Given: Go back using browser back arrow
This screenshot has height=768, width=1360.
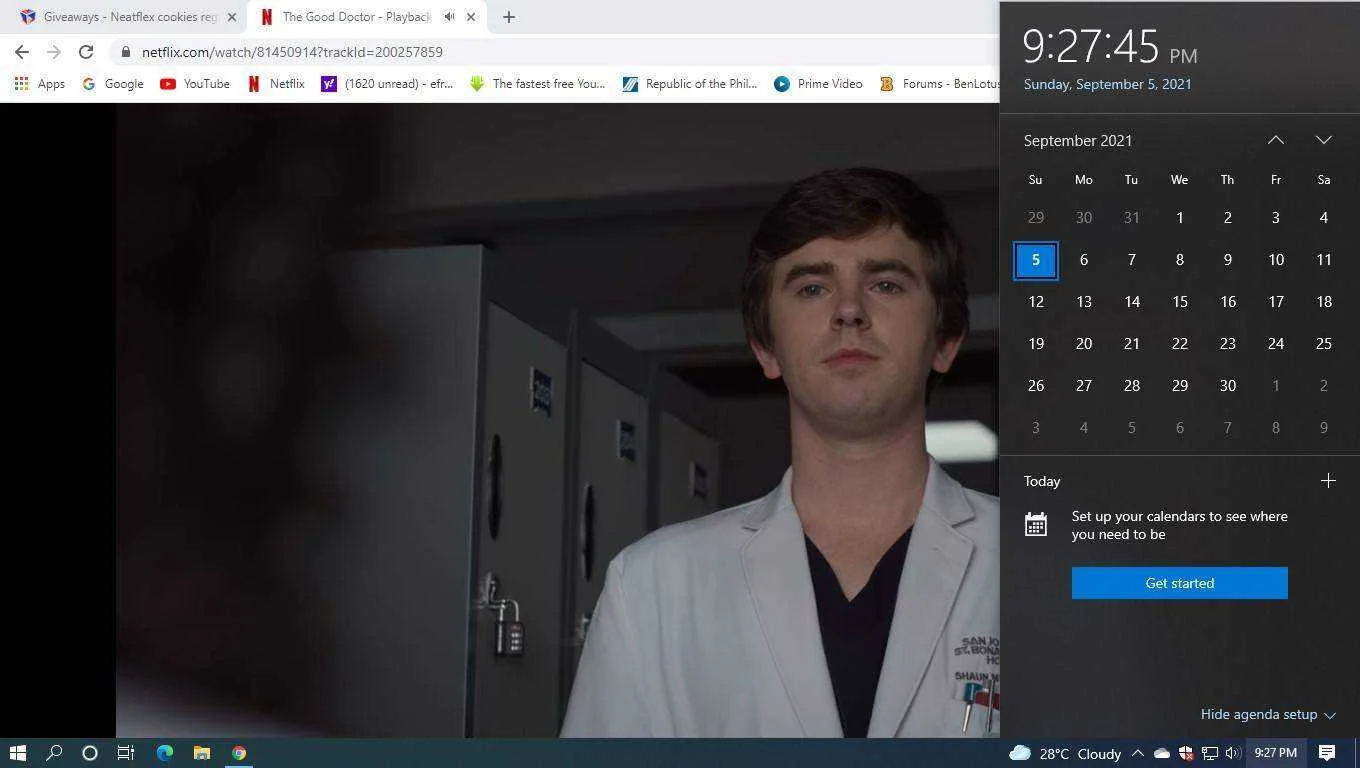Looking at the screenshot, I should click(22, 52).
